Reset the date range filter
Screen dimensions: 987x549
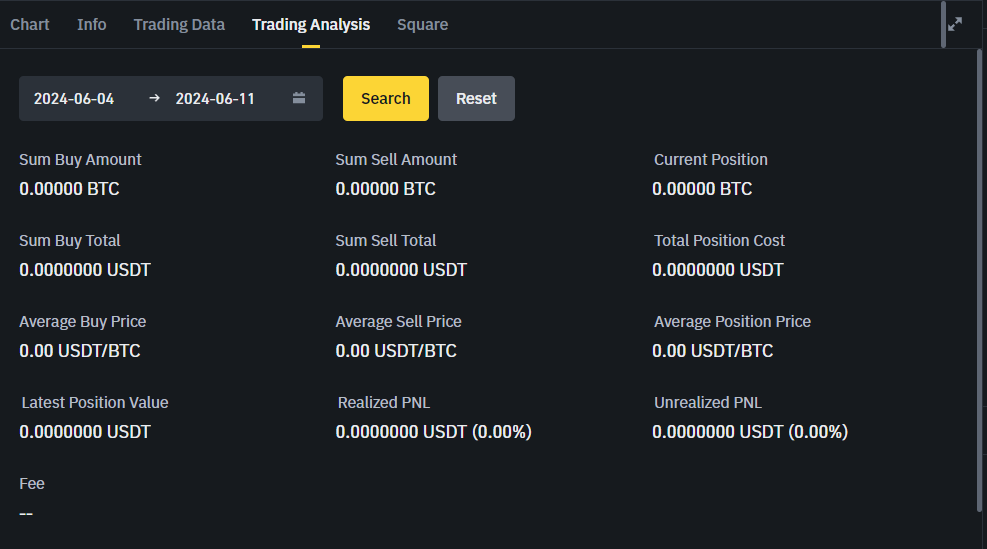tap(477, 98)
